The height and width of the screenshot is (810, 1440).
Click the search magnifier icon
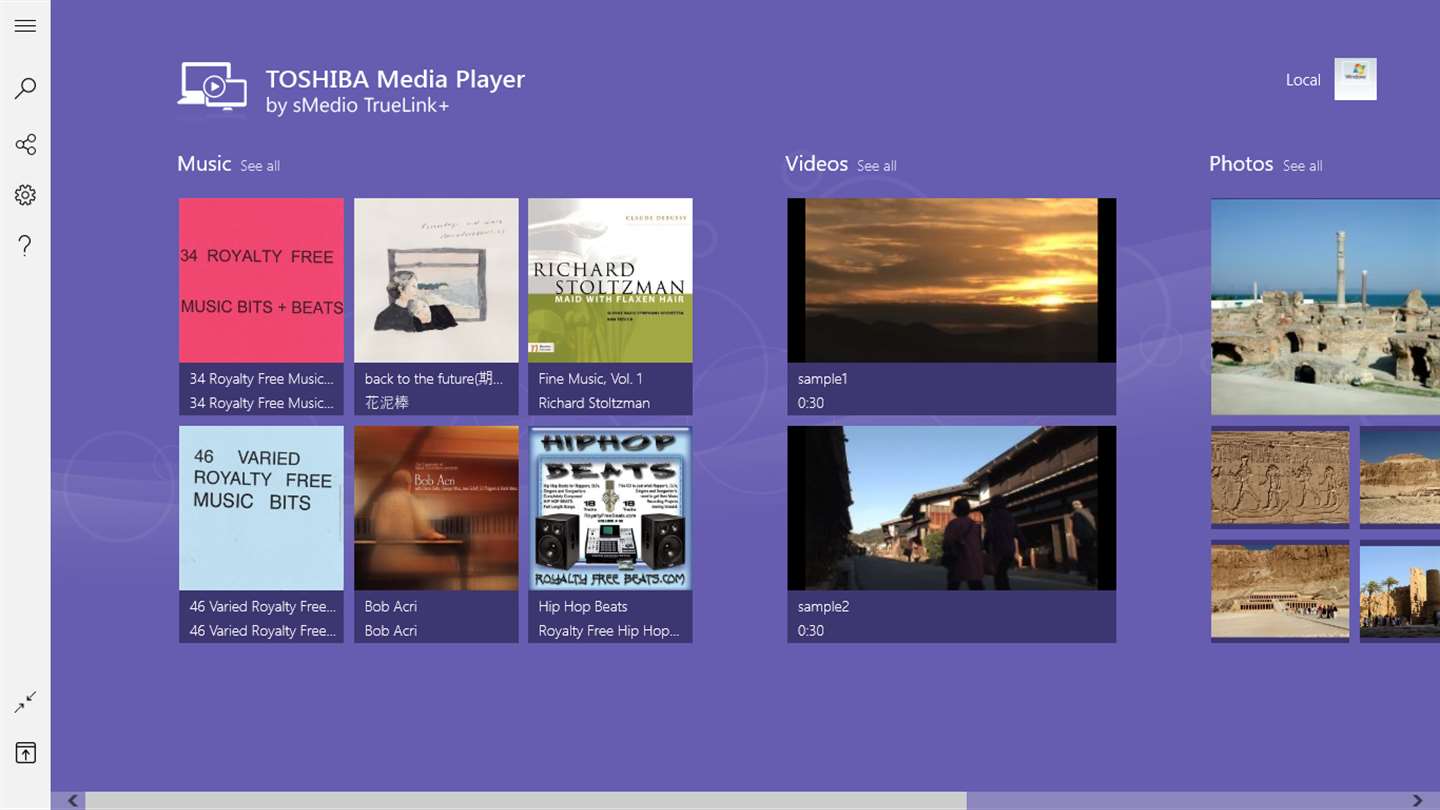pos(25,88)
